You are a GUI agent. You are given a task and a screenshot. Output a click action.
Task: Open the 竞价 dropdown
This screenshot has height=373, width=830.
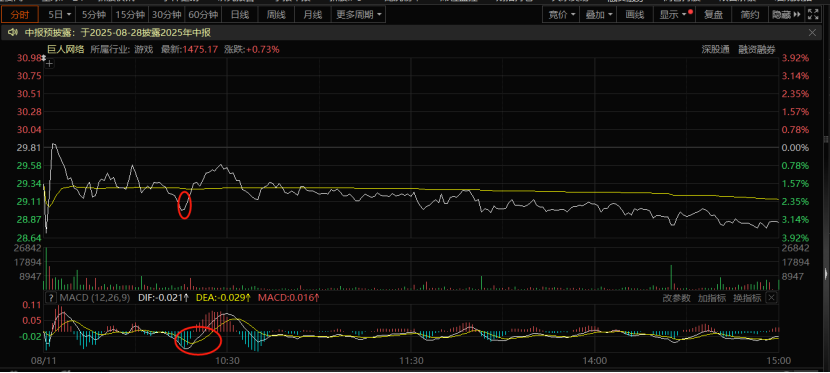[561, 15]
